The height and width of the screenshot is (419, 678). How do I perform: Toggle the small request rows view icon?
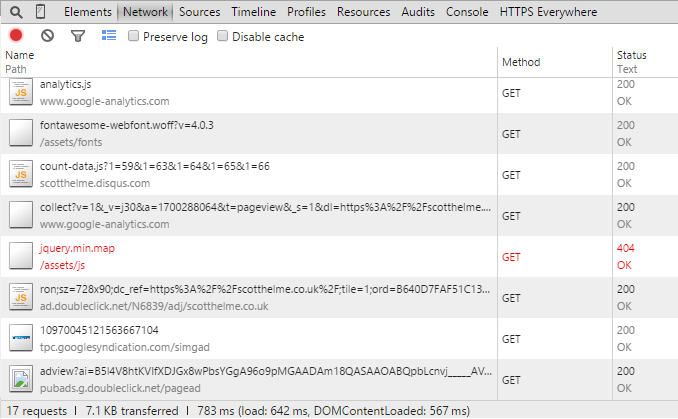[x=109, y=36]
